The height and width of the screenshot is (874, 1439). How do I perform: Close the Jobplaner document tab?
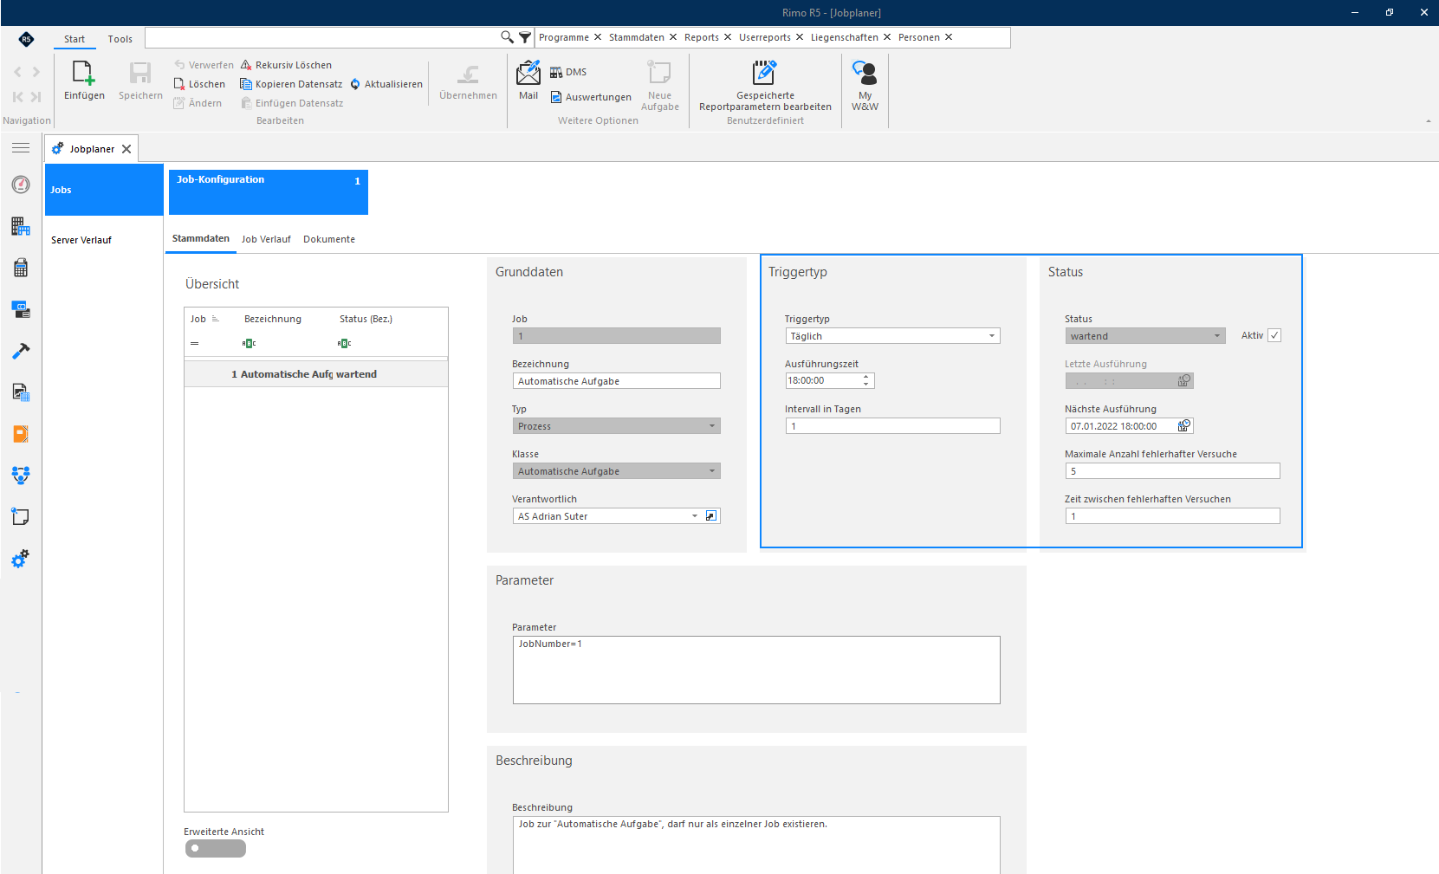pos(126,149)
